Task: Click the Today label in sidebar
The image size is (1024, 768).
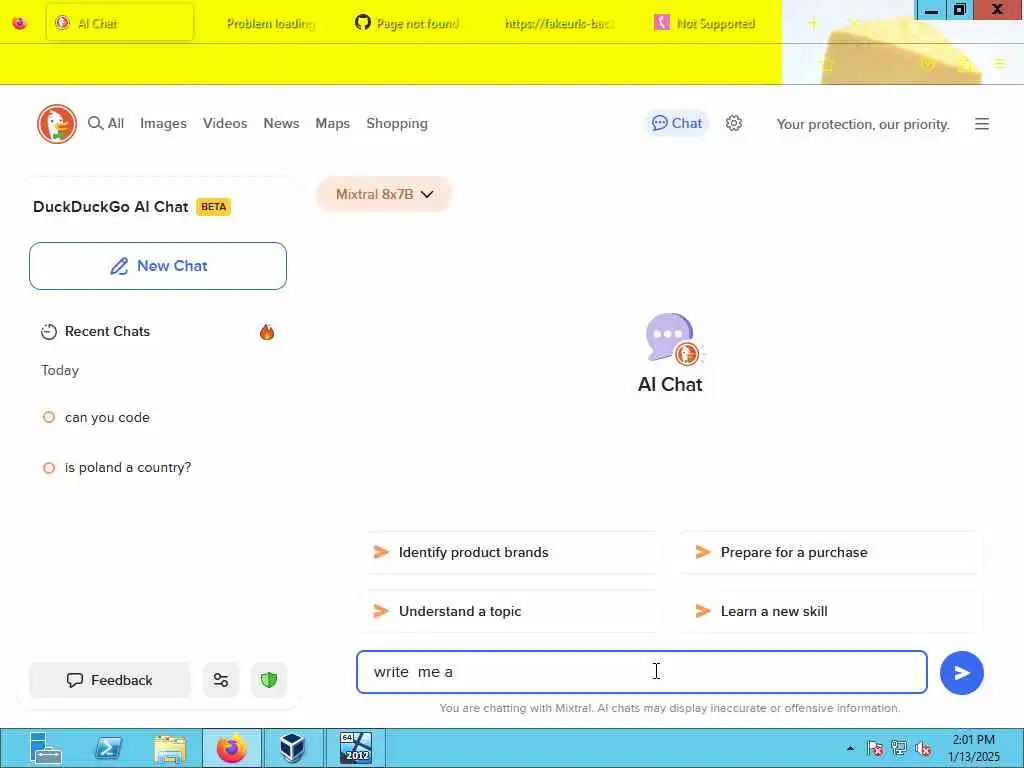Action: click(60, 370)
